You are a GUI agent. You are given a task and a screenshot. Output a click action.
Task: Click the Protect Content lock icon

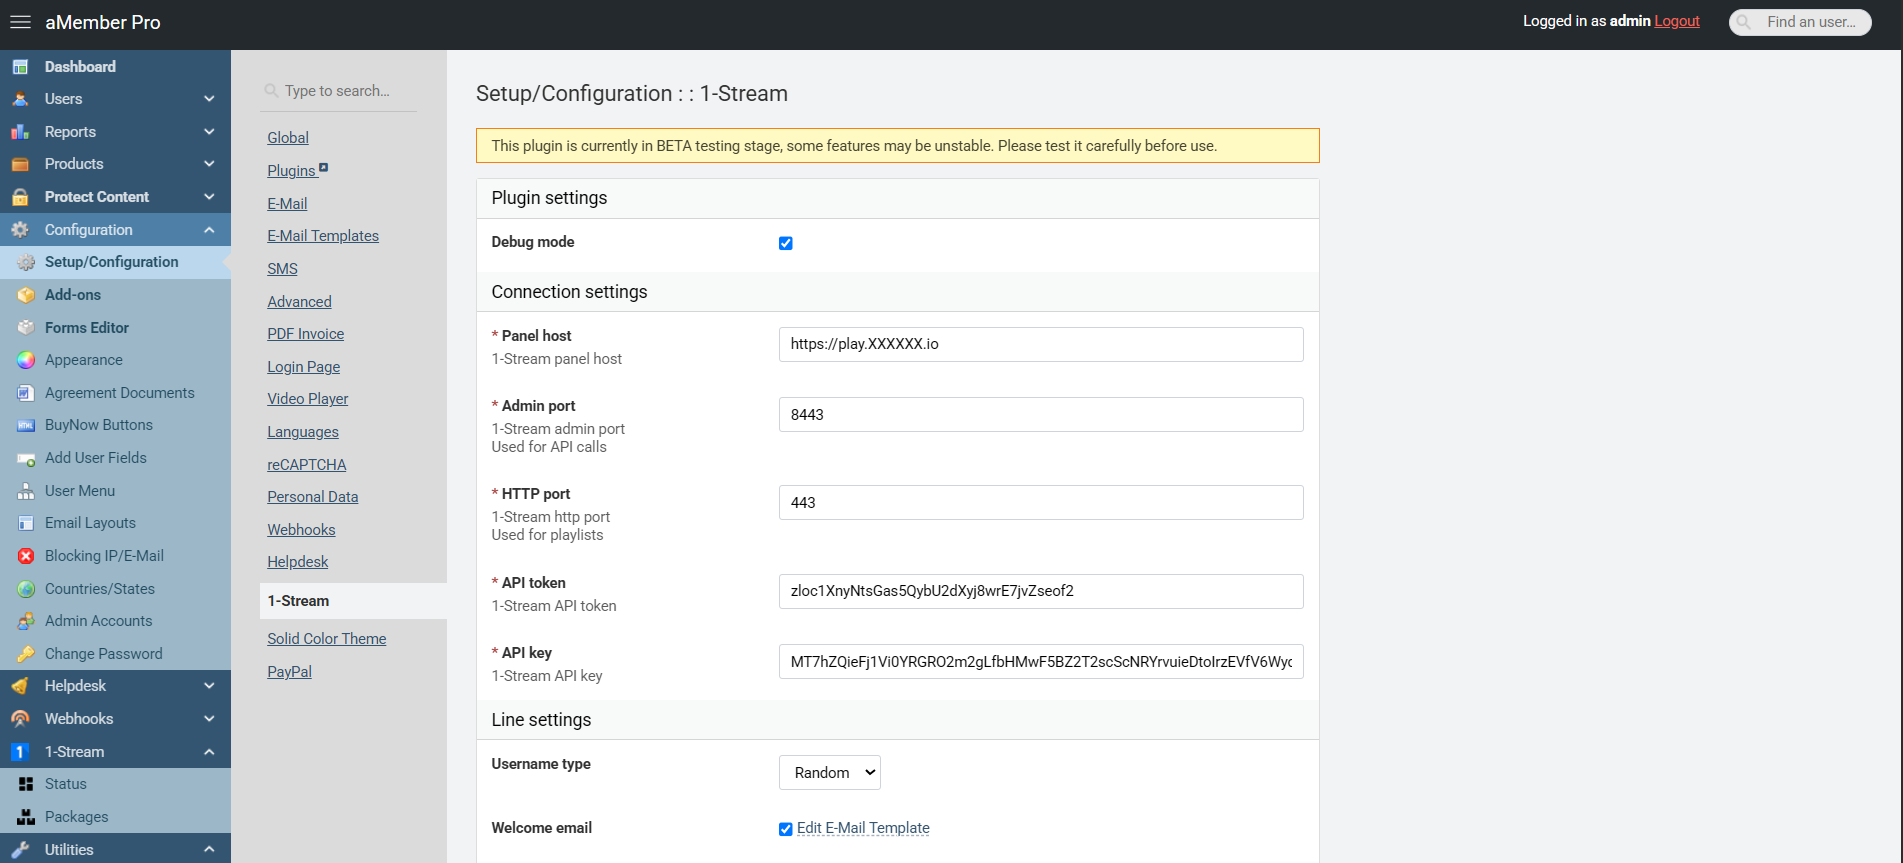click(x=20, y=197)
